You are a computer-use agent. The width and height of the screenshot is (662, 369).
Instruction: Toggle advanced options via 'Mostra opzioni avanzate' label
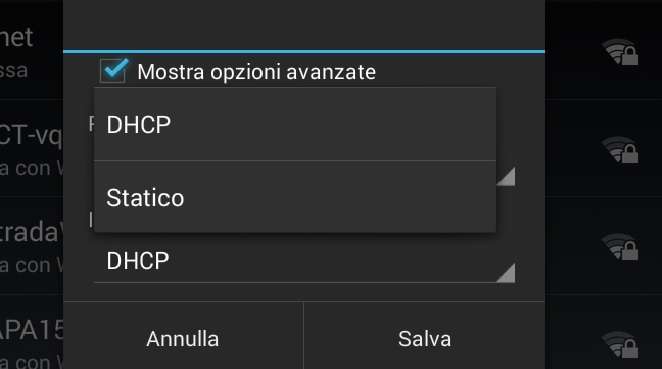click(256, 72)
